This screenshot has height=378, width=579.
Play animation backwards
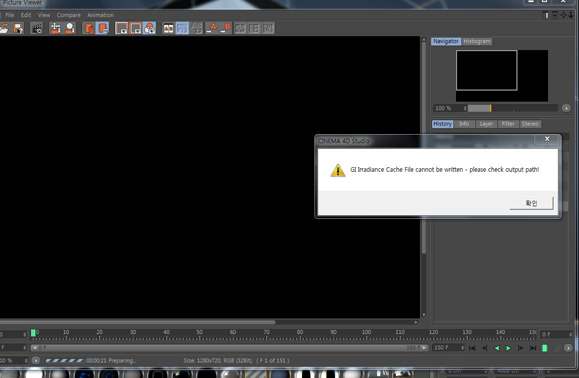pyautogui.click(x=497, y=348)
